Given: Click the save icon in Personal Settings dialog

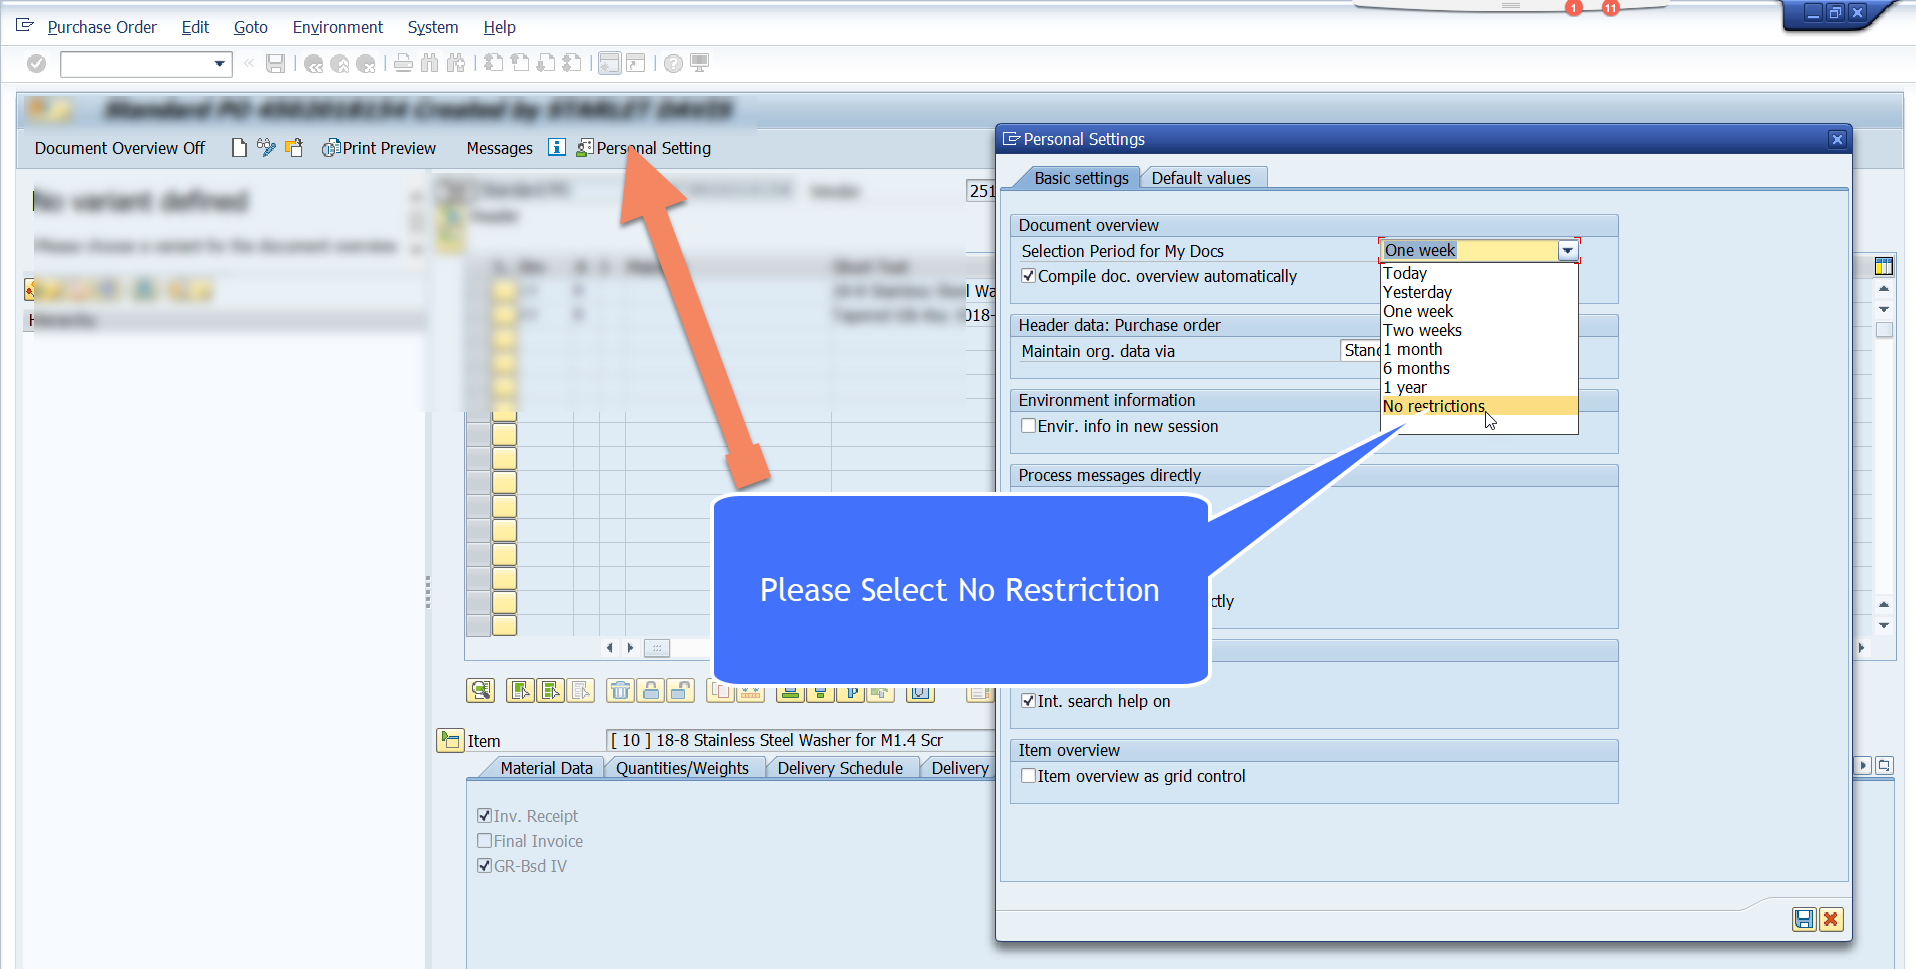Looking at the screenshot, I should point(1803,919).
